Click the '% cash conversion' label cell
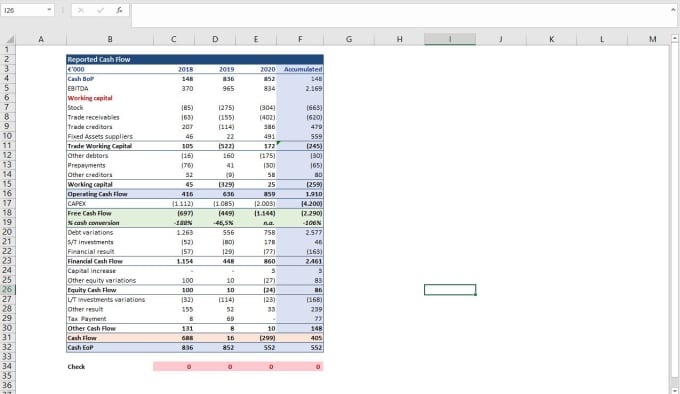The image size is (680, 394). click(x=110, y=223)
